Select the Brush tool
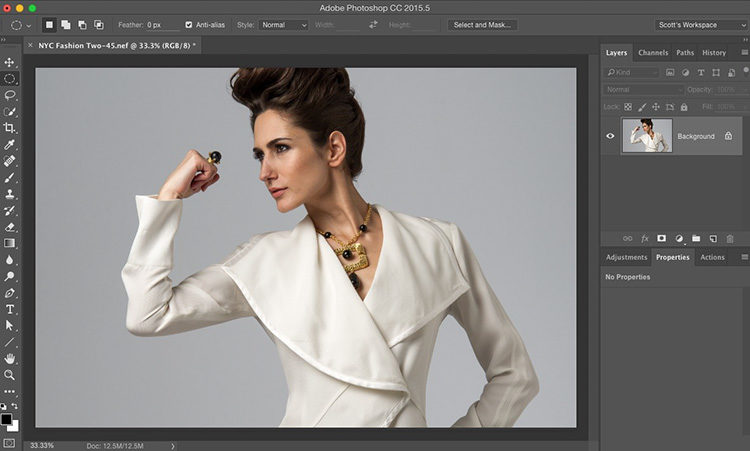This screenshot has height=451, width=750. point(9,177)
